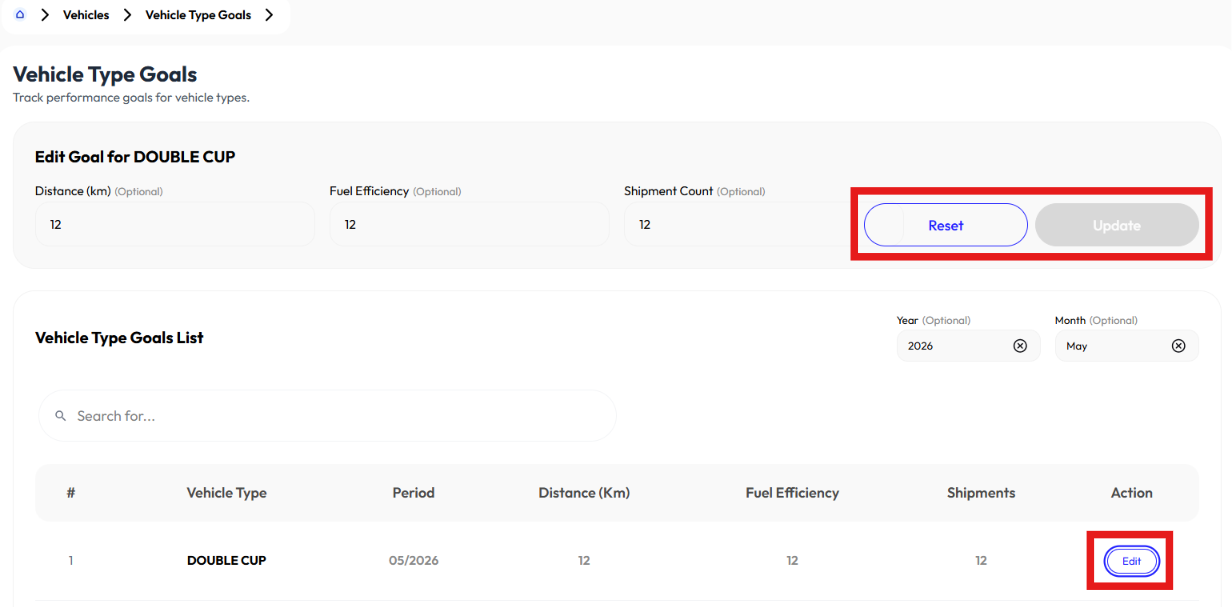Open the home icon in breadcrumb
Screen dimensions: 1232x607
pyautogui.click(x=20, y=15)
